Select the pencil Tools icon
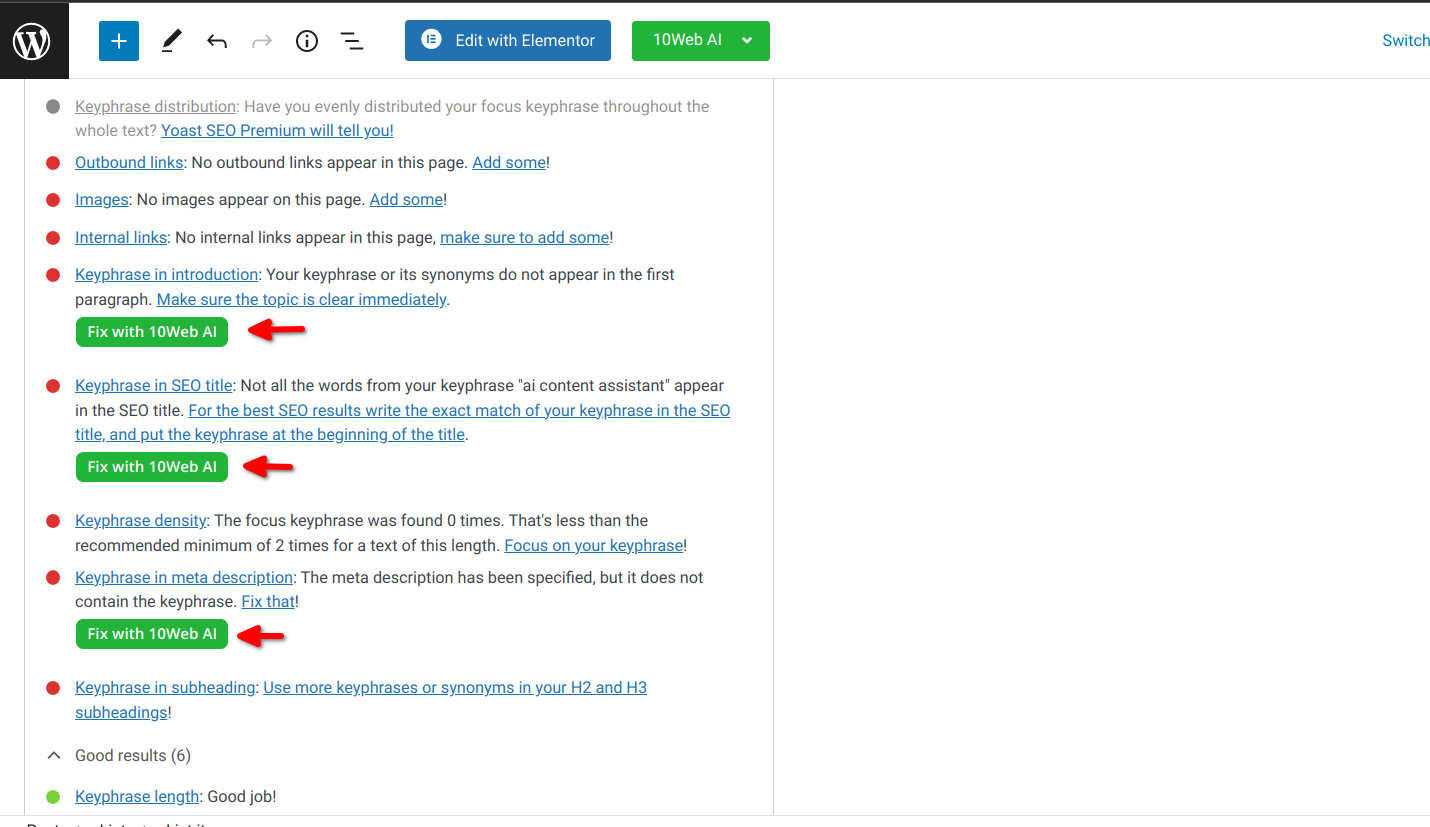 (171, 41)
